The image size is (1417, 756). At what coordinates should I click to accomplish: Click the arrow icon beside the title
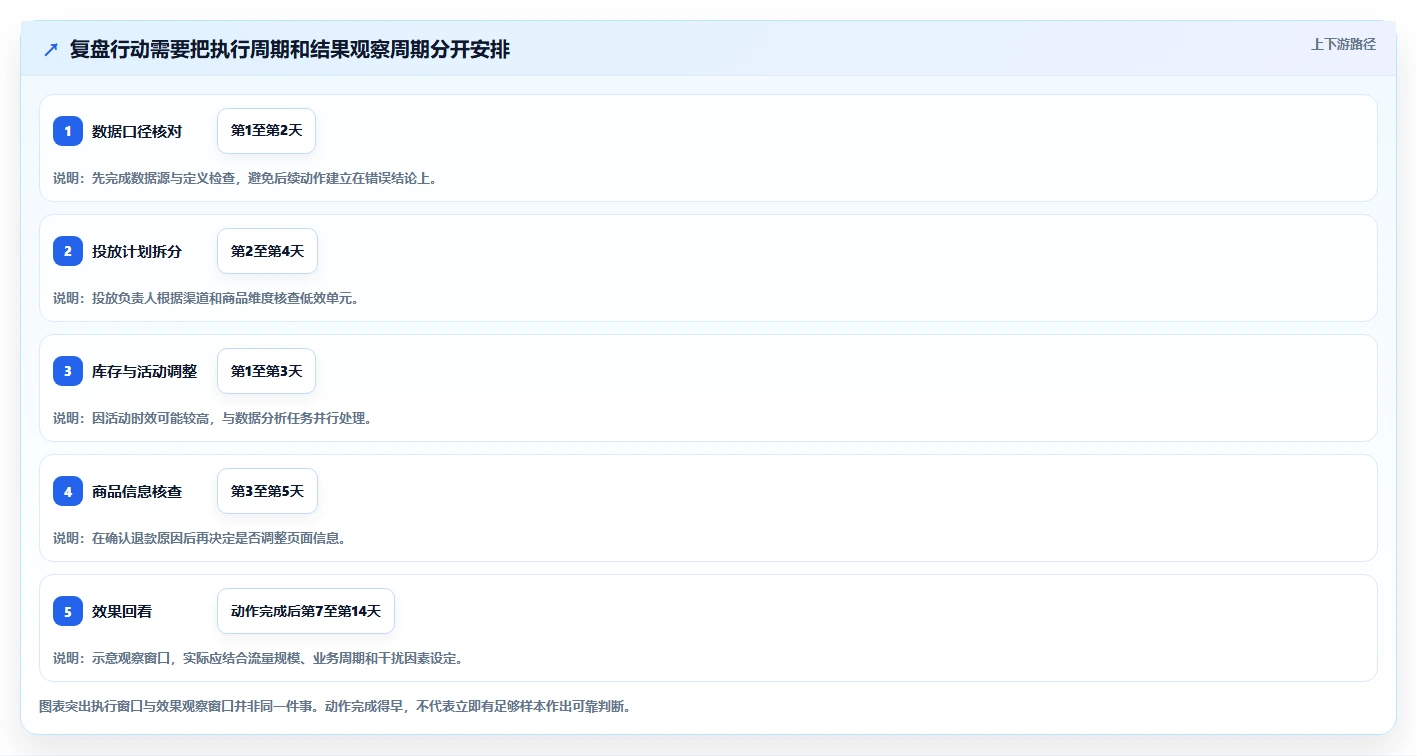(51, 49)
